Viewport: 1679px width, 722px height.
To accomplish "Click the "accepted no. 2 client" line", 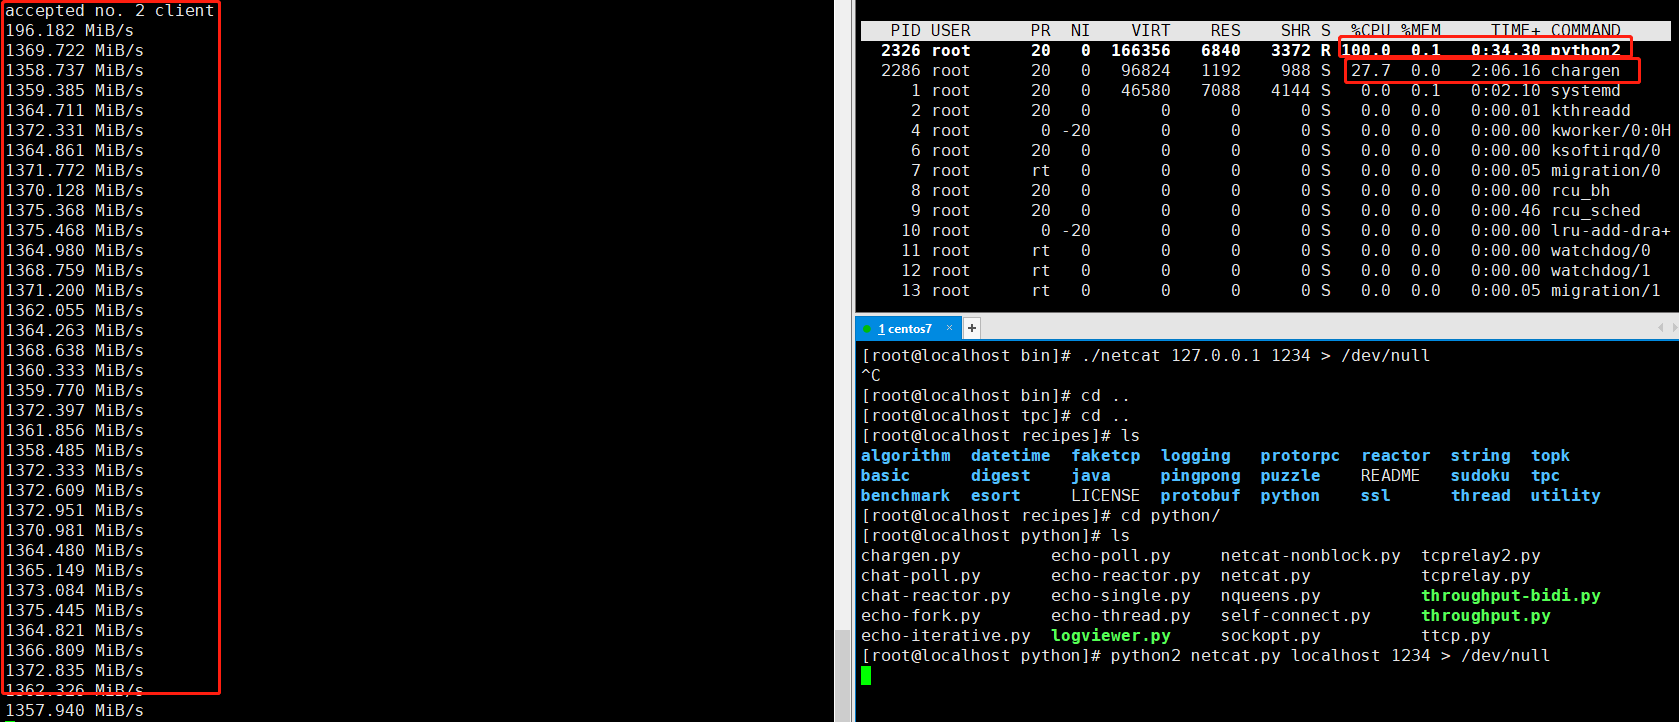I will coord(109,10).
